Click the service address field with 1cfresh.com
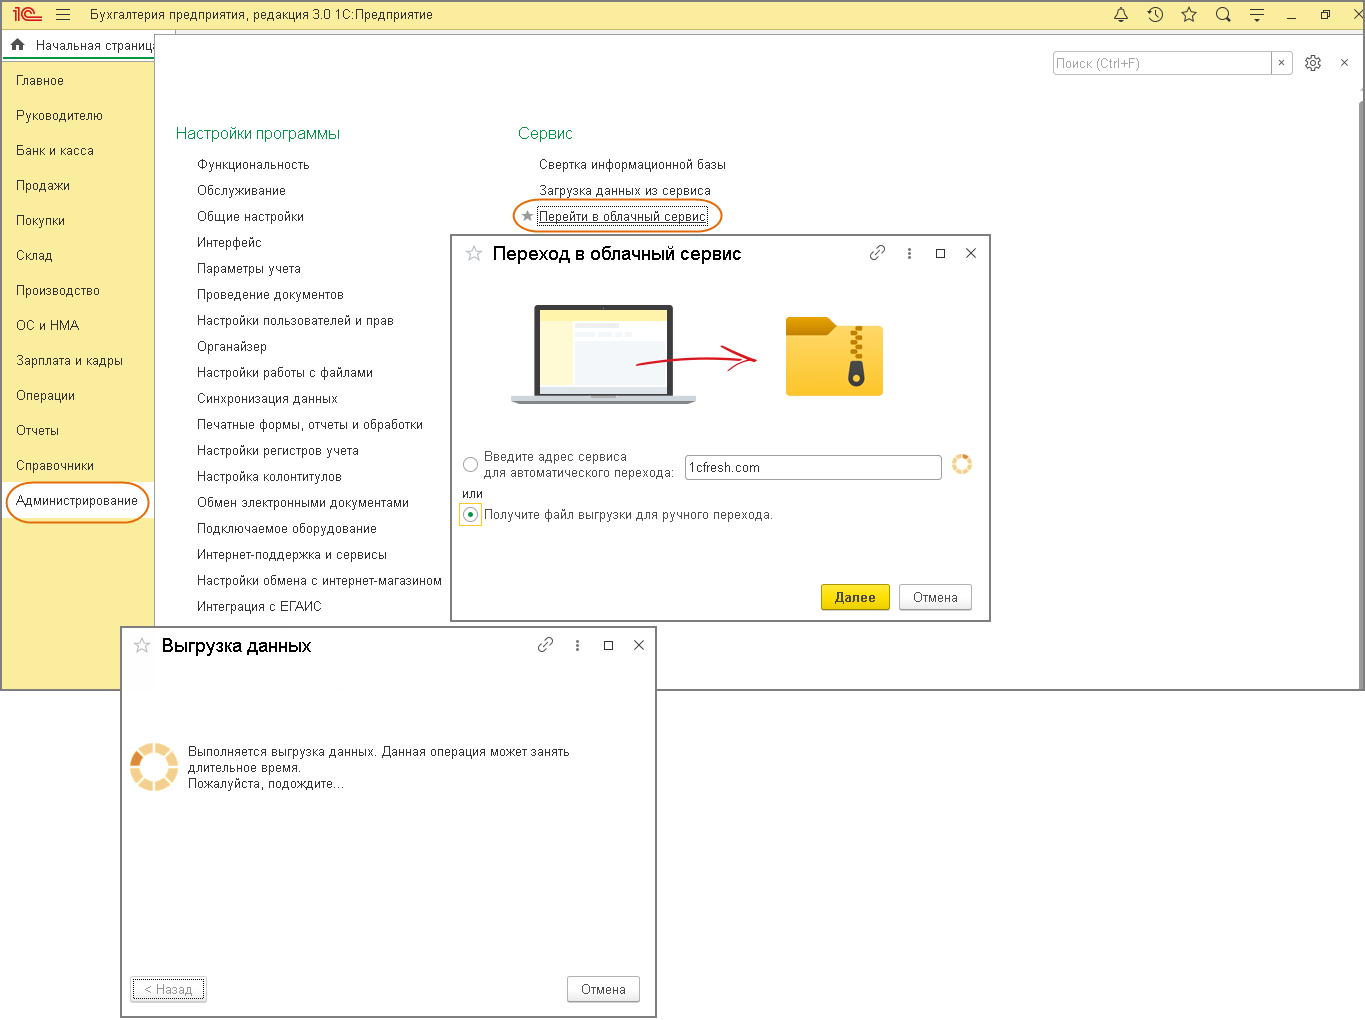1365x1020 pixels. point(813,467)
